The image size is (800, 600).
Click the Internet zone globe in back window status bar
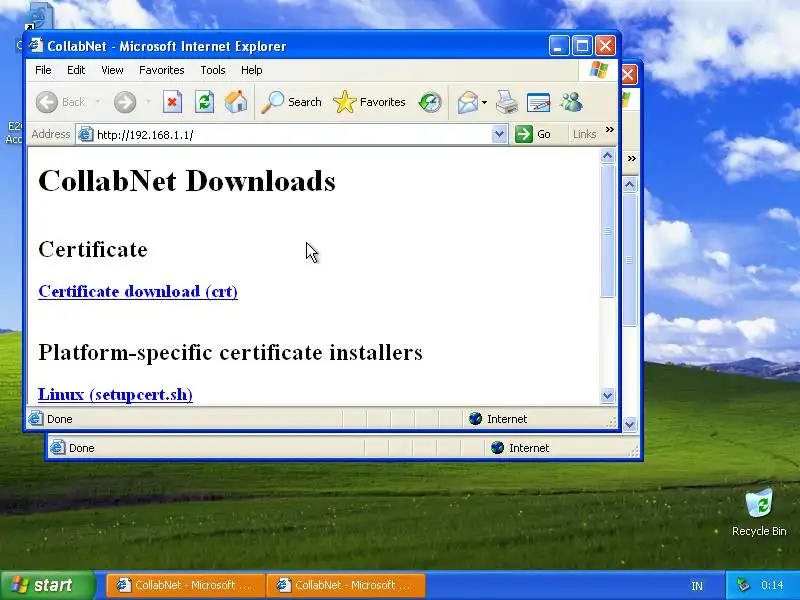(x=497, y=448)
